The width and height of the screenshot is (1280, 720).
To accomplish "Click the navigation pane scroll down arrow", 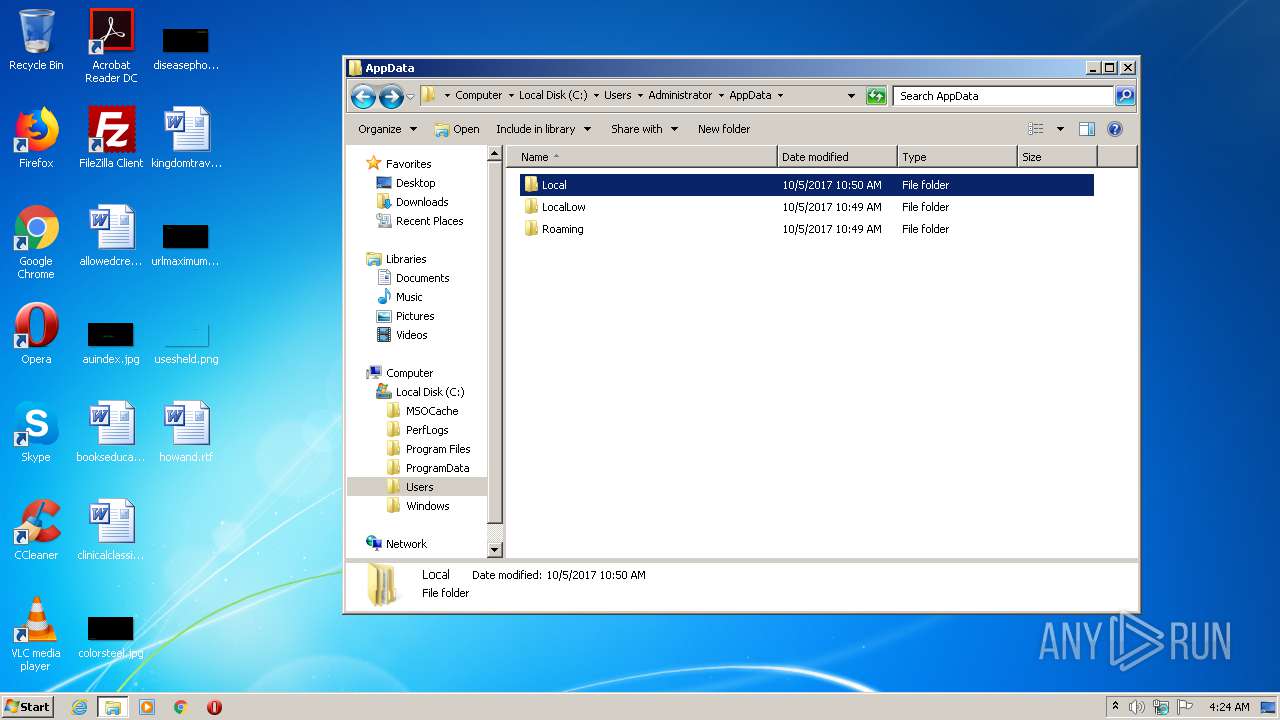I will [x=494, y=549].
